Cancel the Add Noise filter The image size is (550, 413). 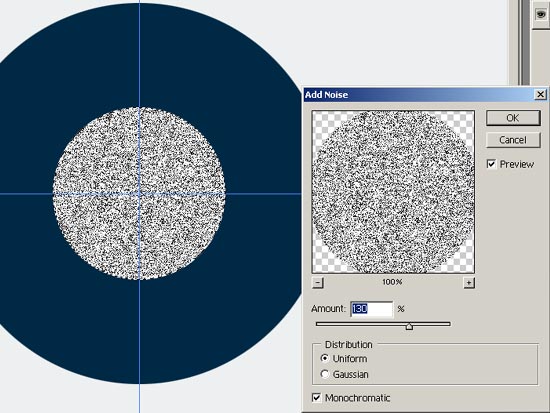(513, 140)
